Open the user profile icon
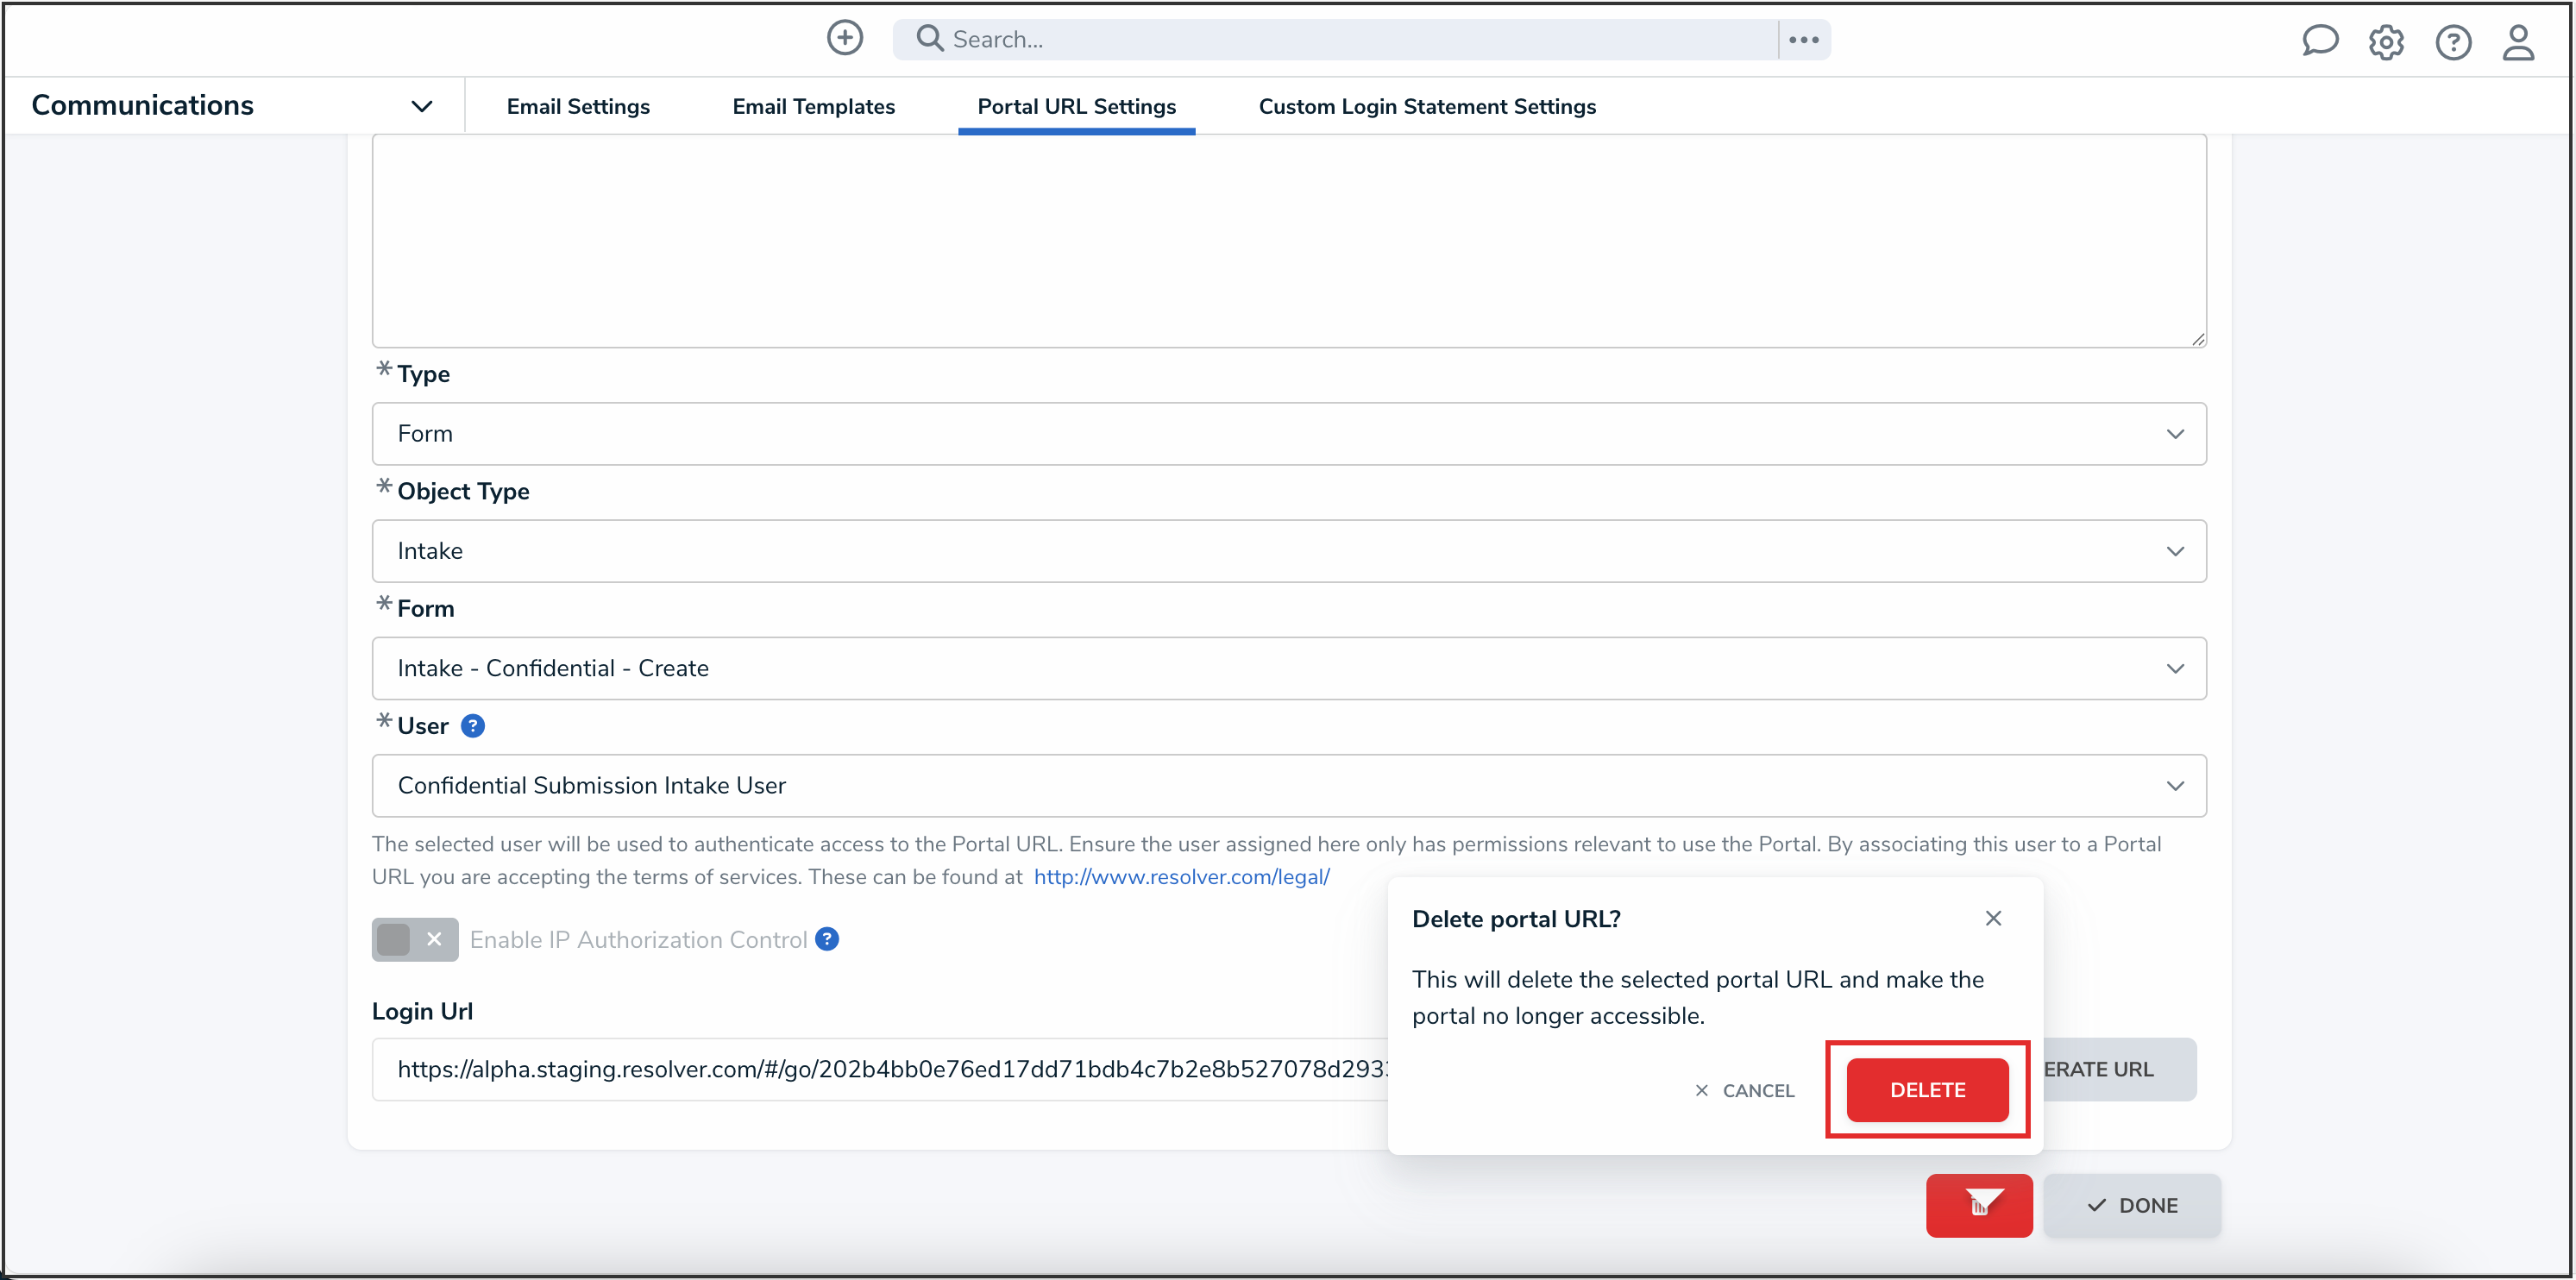Image resolution: width=2576 pixels, height=1280 pixels. point(2517,42)
